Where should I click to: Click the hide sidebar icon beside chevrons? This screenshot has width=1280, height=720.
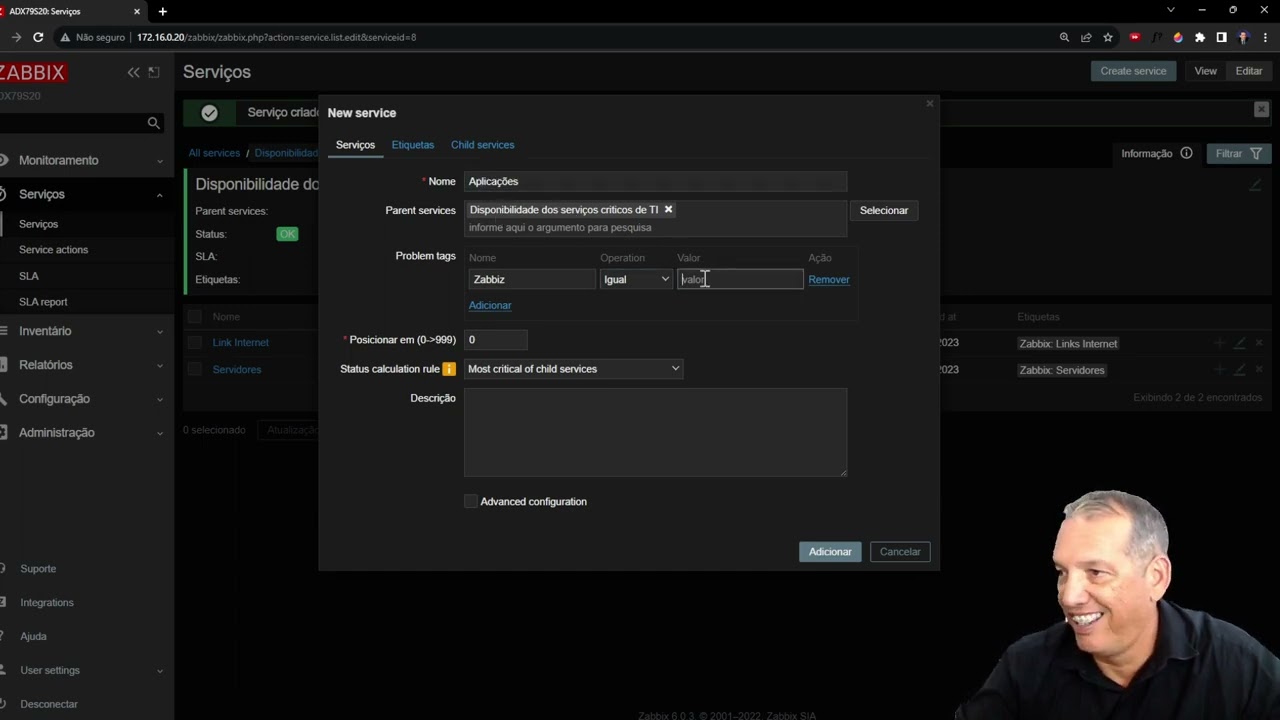(154, 72)
